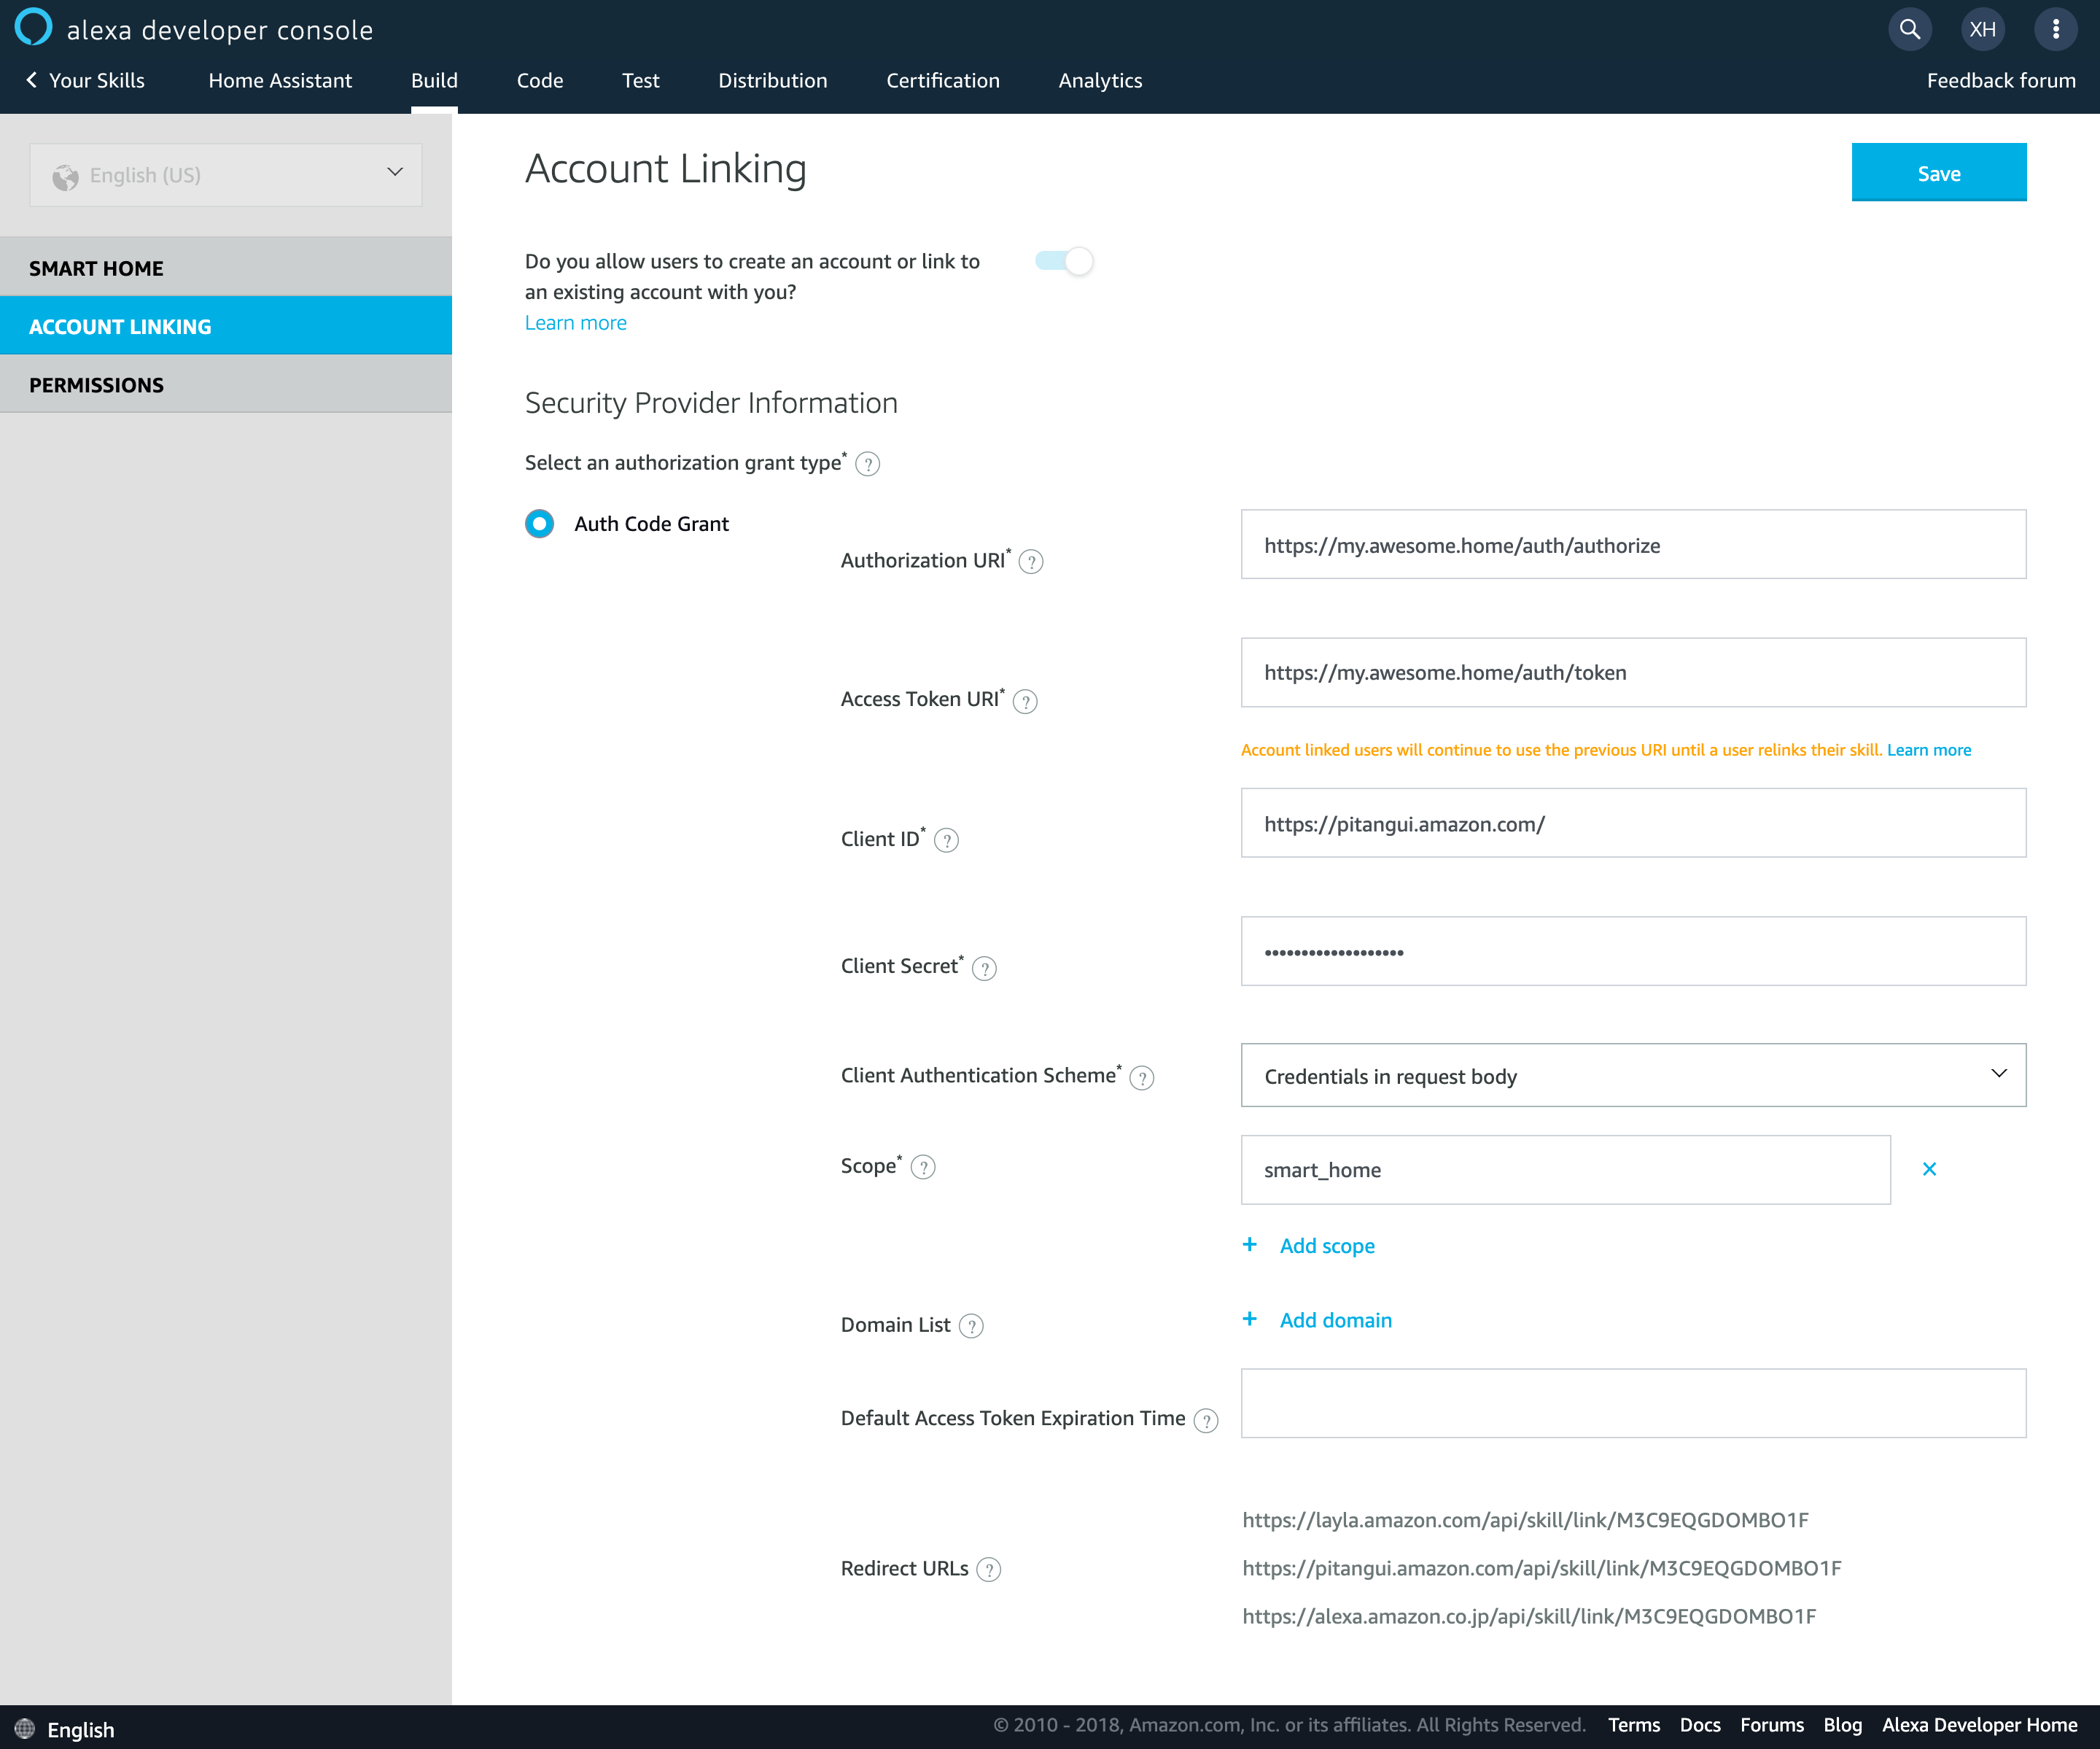The height and width of the screenshot is (1749, 2100).
Task: Remove the smart_home scope with the X
Action: click(x=1929, y=1168)
